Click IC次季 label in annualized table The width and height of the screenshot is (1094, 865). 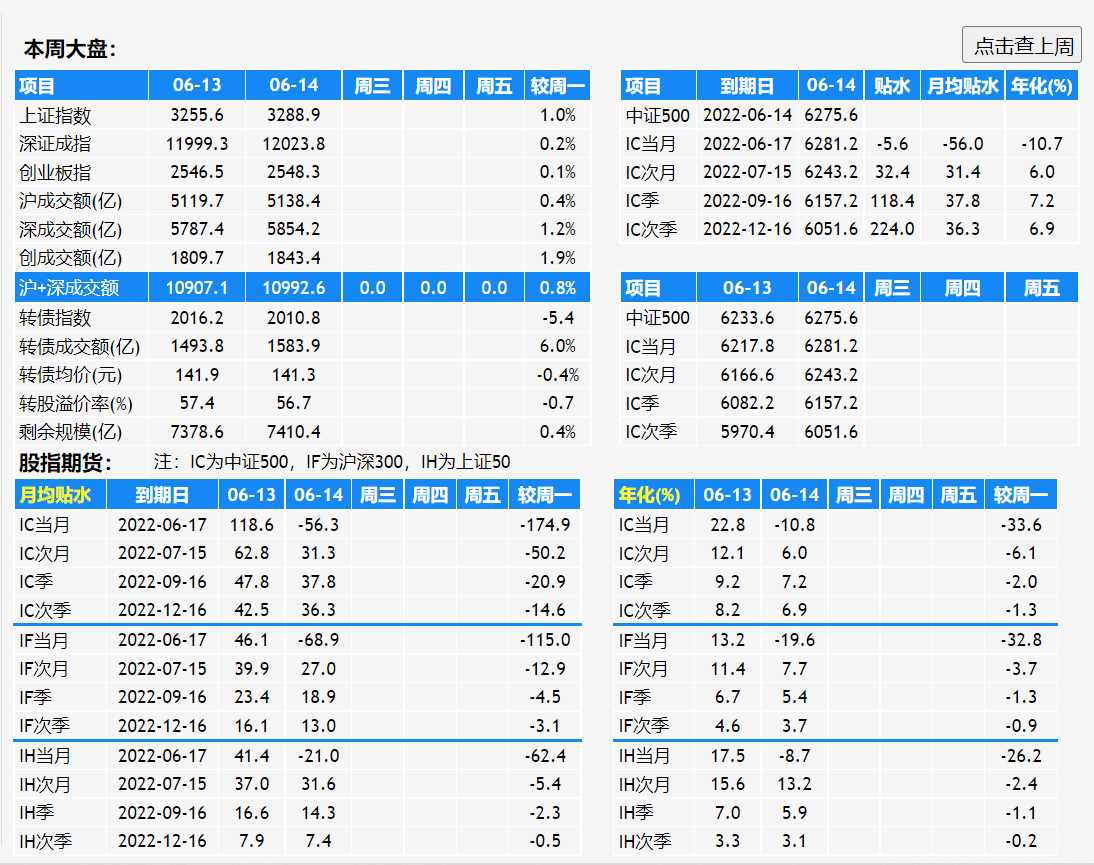point(645,610)
